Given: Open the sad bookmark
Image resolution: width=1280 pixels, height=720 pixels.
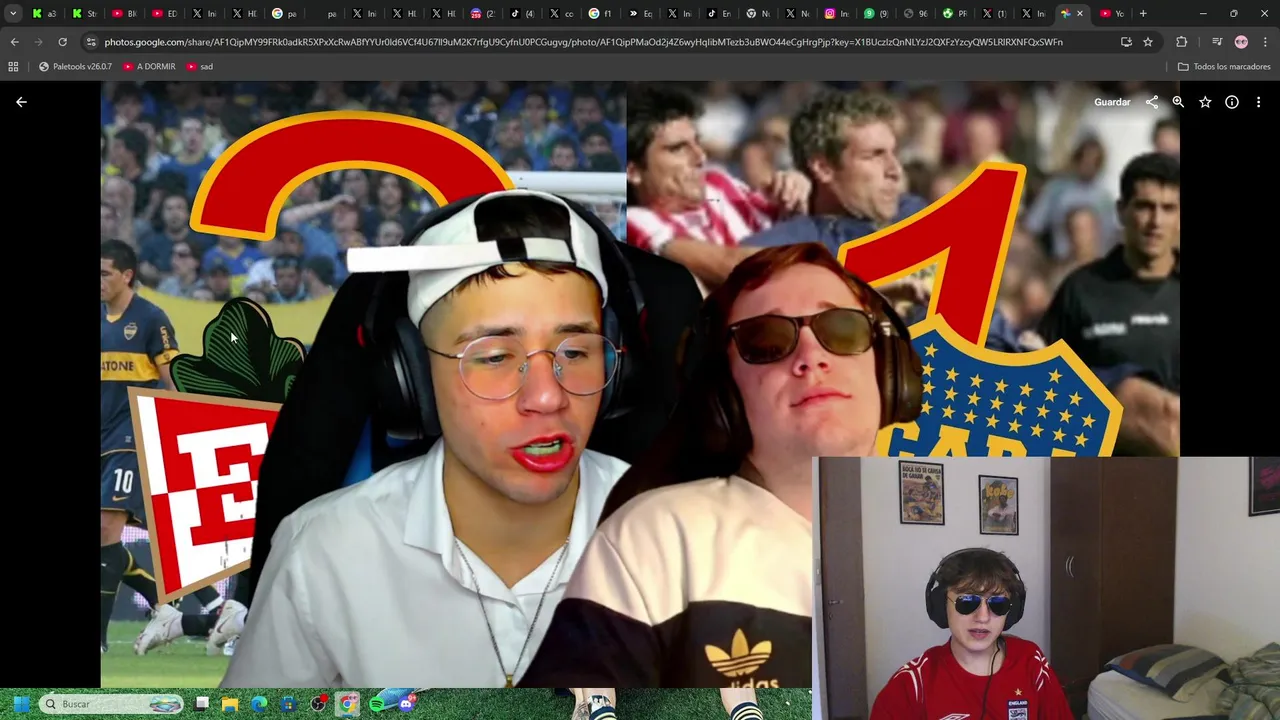Looking at the screenshot, I should tap(199, 66).
